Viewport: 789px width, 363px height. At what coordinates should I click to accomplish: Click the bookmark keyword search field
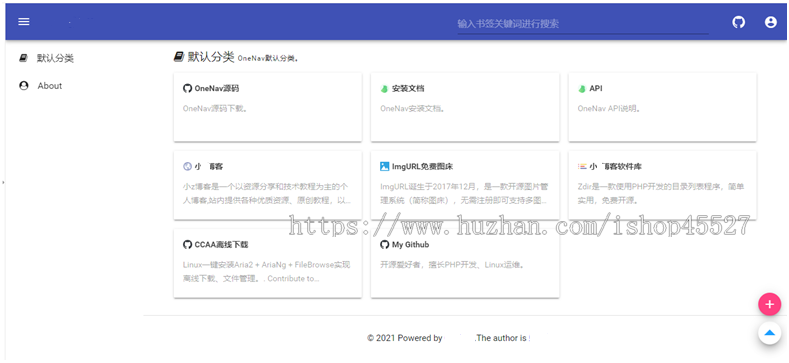pos(583,24)
